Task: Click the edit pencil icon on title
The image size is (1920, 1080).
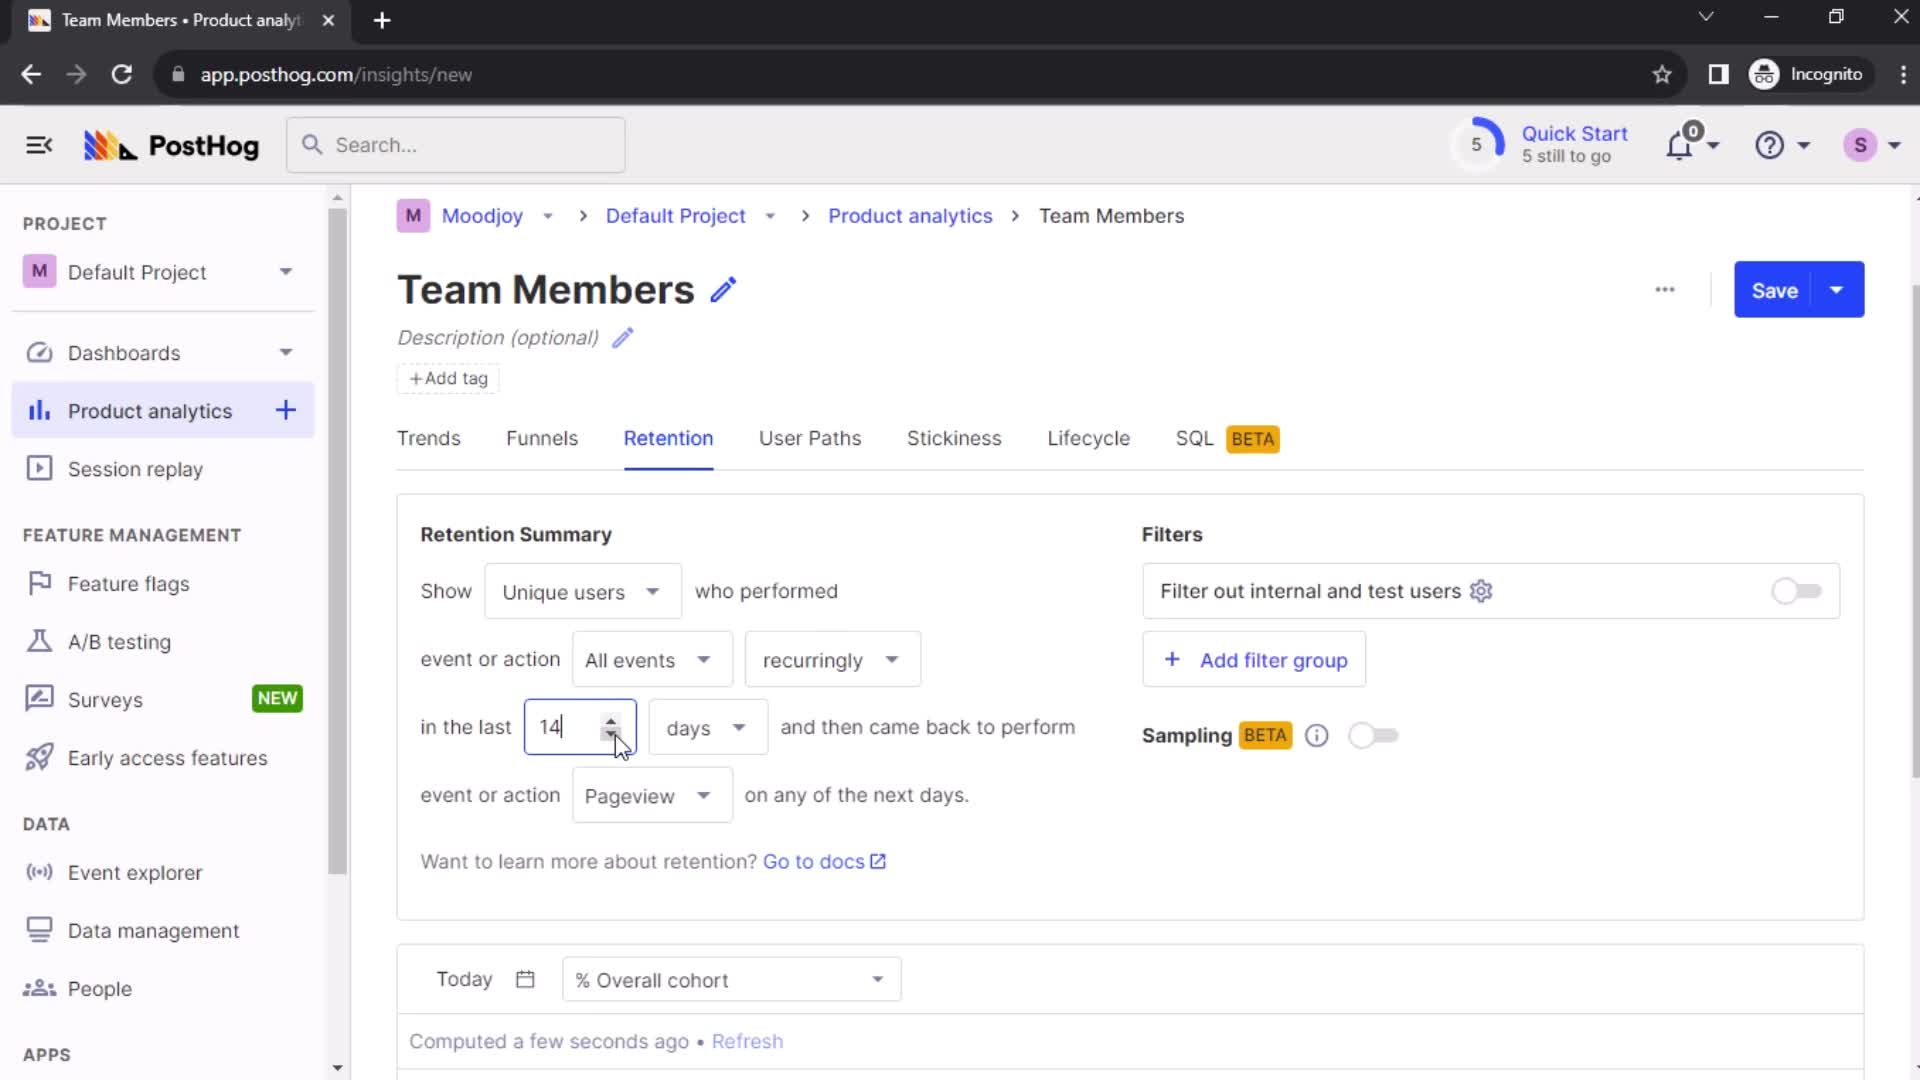Action: click(x=724, y=289)
